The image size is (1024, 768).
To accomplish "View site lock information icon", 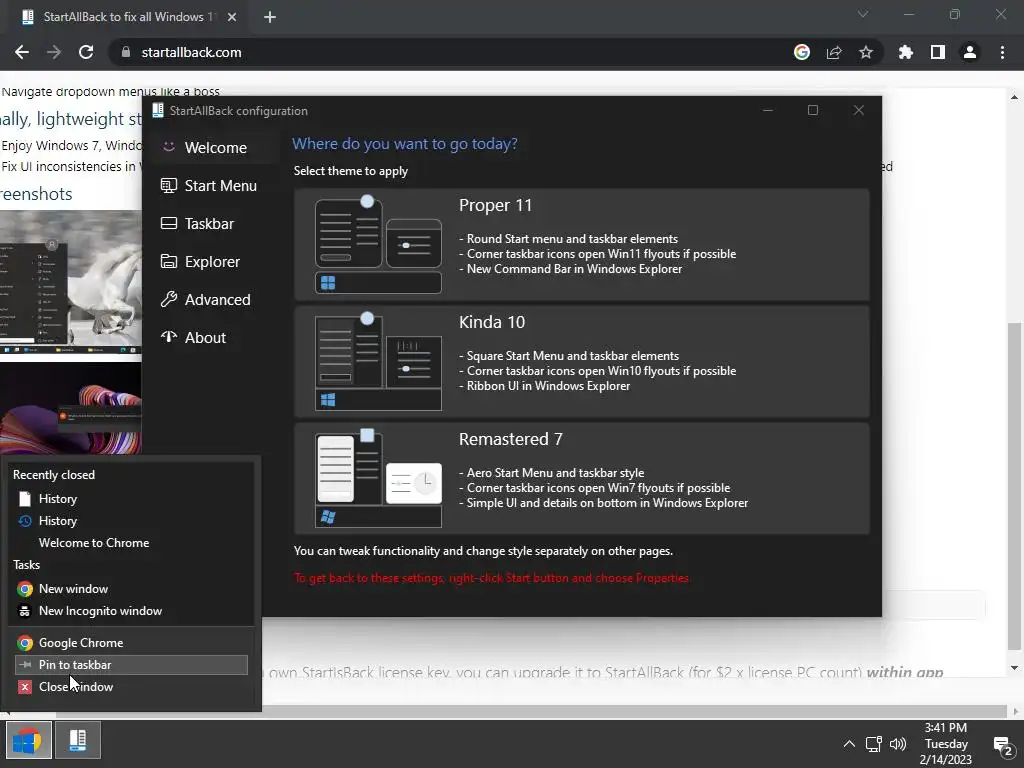I will 125,52.
